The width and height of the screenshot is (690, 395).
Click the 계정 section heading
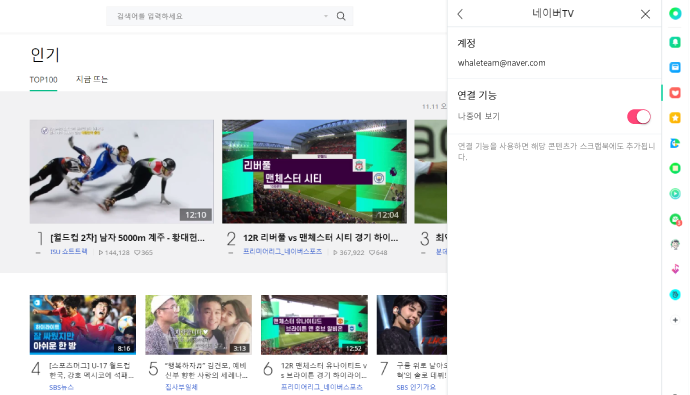pos(466,43)
